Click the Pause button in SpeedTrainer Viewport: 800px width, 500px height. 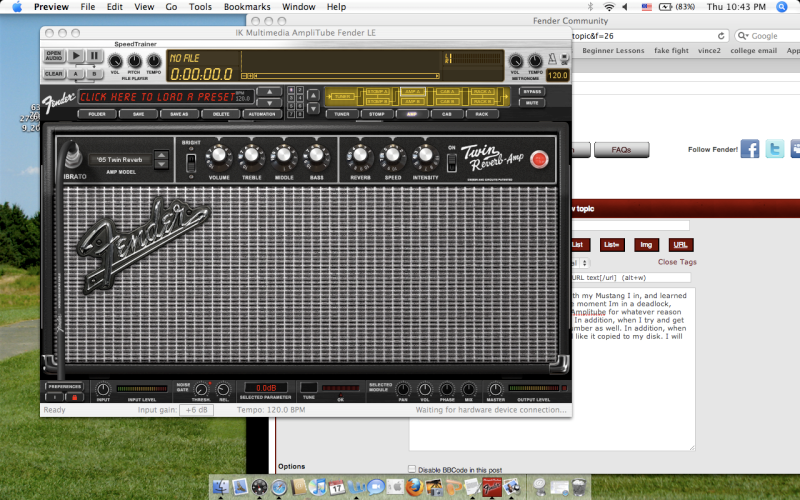coord(94,56)
